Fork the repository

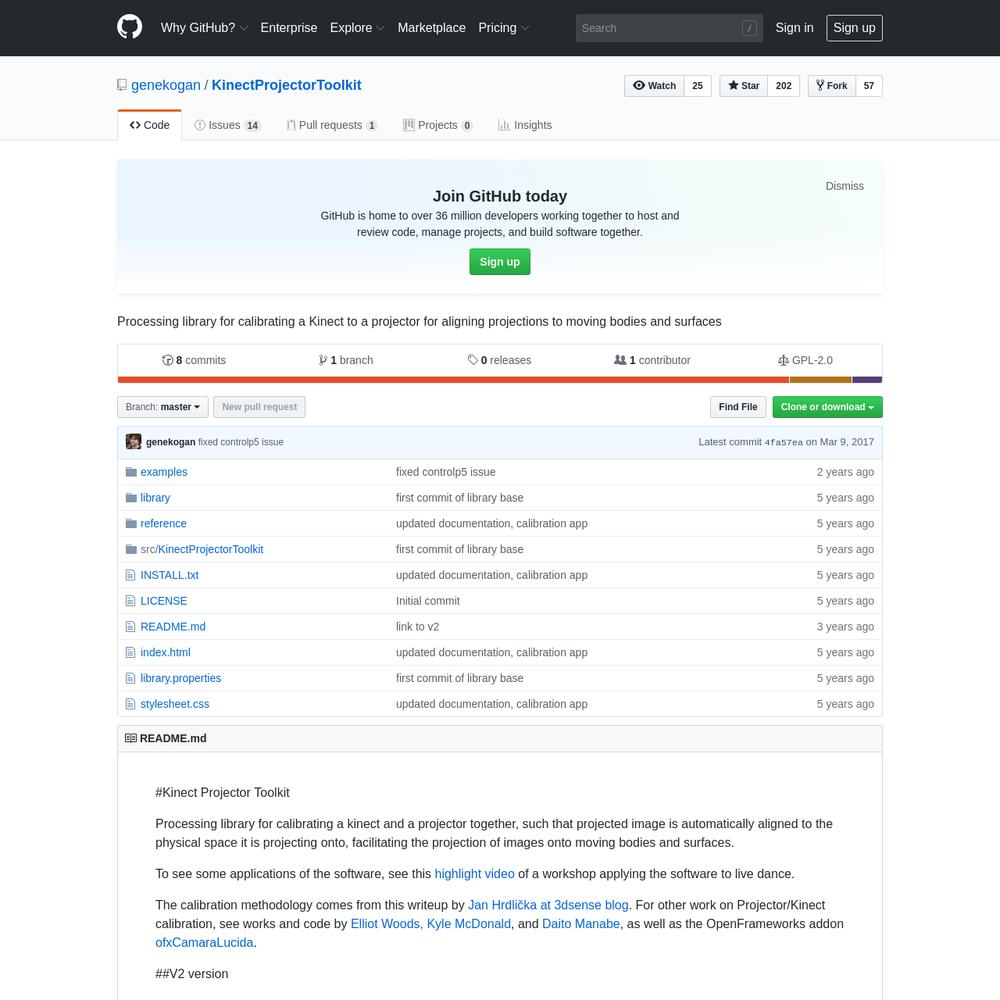pyautogui.click(x=832, y=85)
